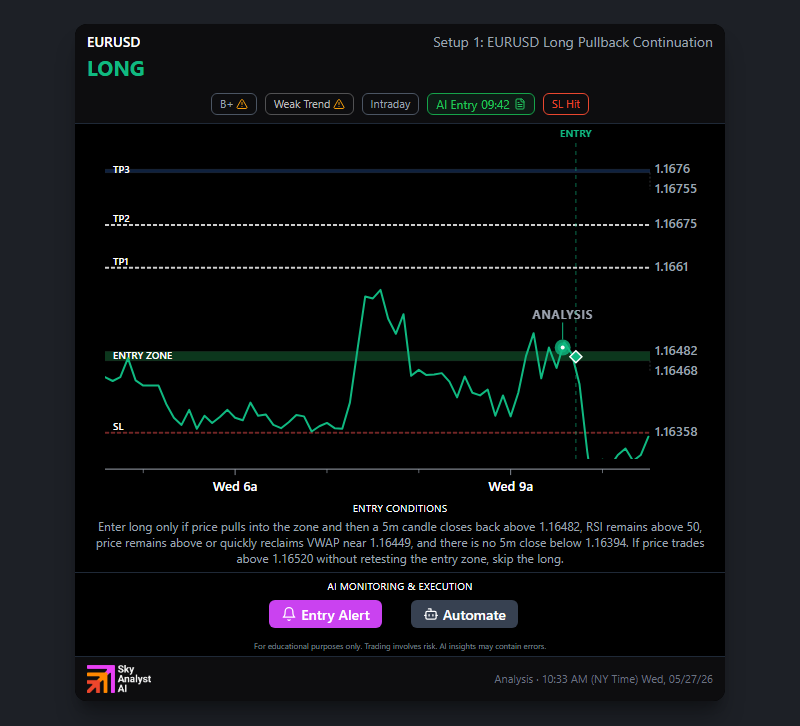This screenshot has width=800, height=726.
Task: Open the B+ grade badge
Action: (234, 104)
